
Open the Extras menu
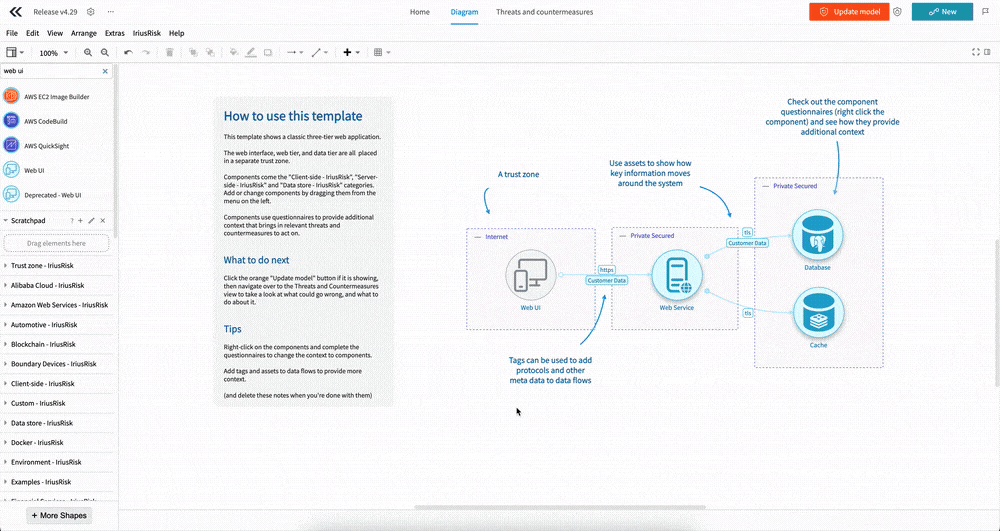115,33
